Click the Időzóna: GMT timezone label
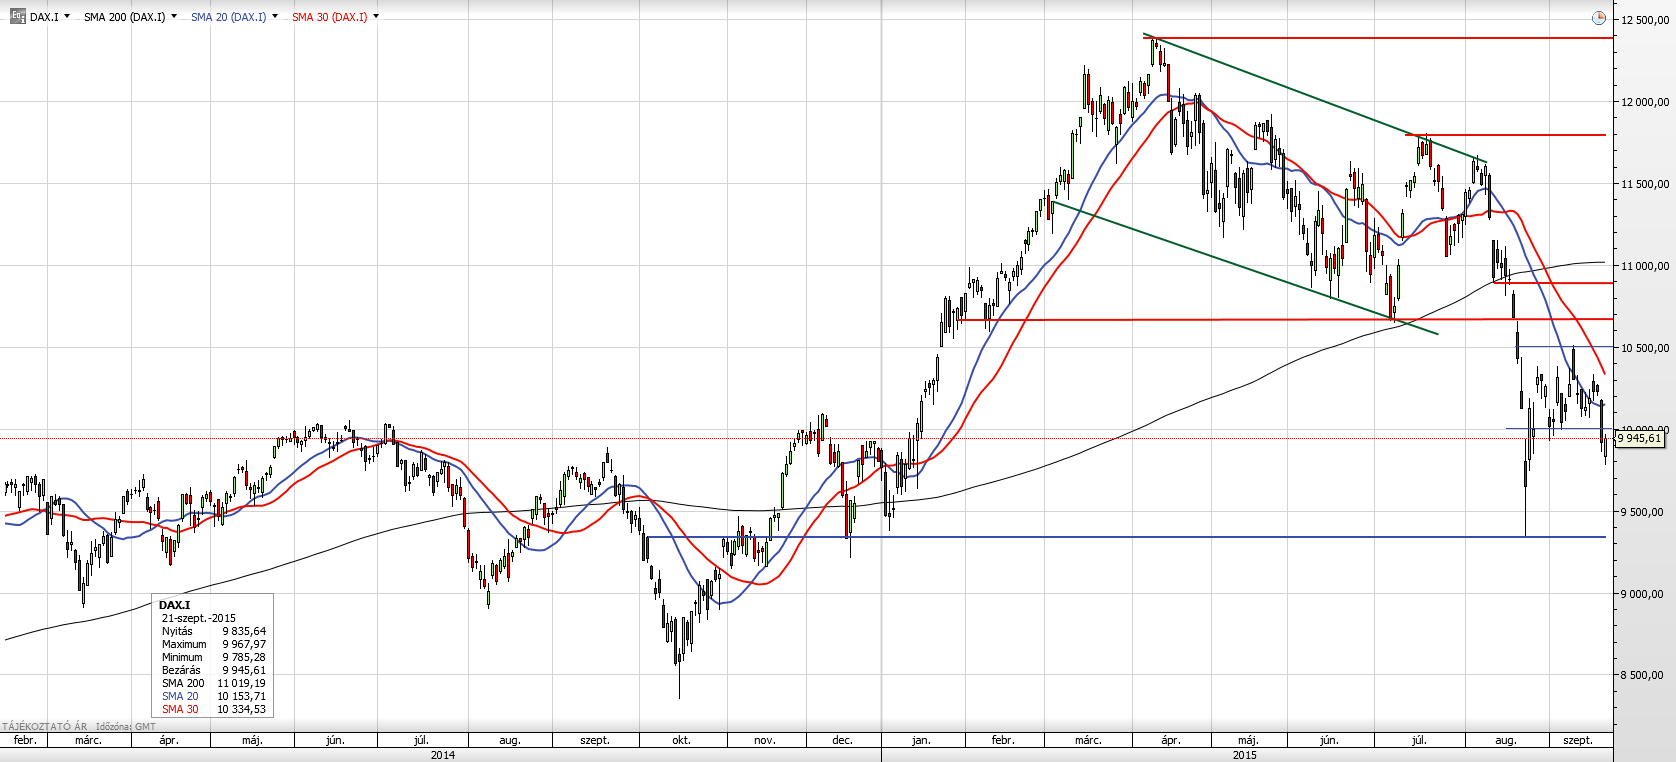Screen dimensions: 1676x762 click(x=125, y=727)
